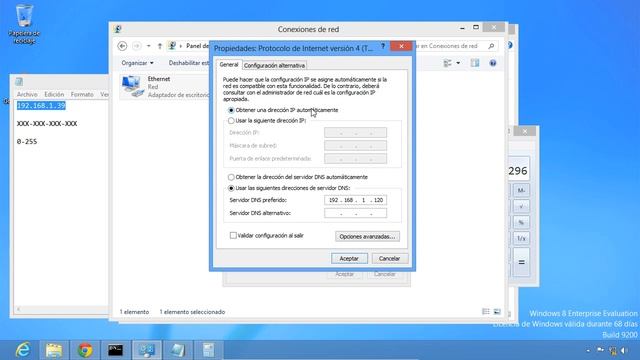
Task: Click Cancelar in the IPv4 properties dialog
Action: (389, 258)
